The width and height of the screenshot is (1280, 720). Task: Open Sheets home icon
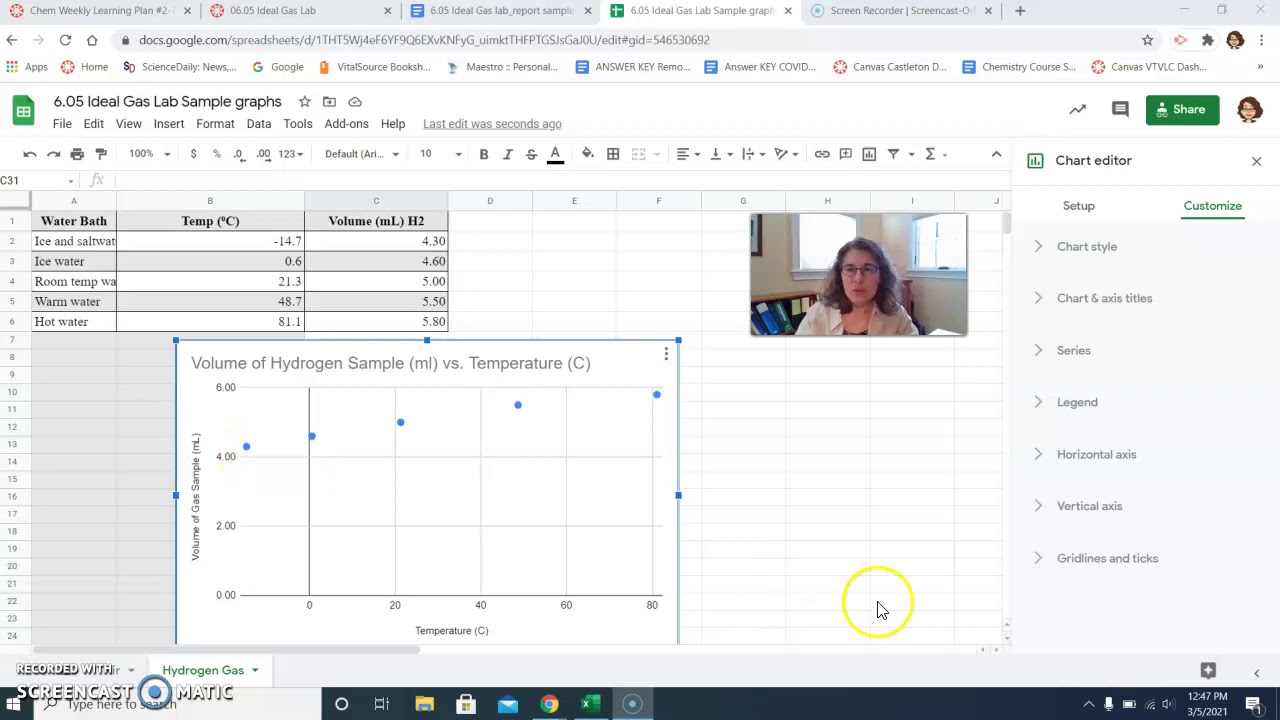coord(23,110)
